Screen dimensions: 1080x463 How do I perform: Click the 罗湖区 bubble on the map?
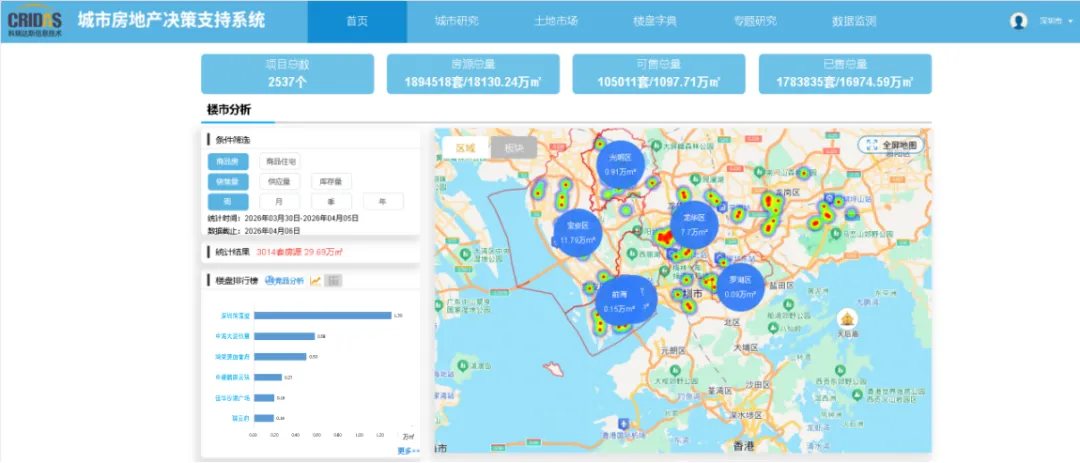(740, 287)
